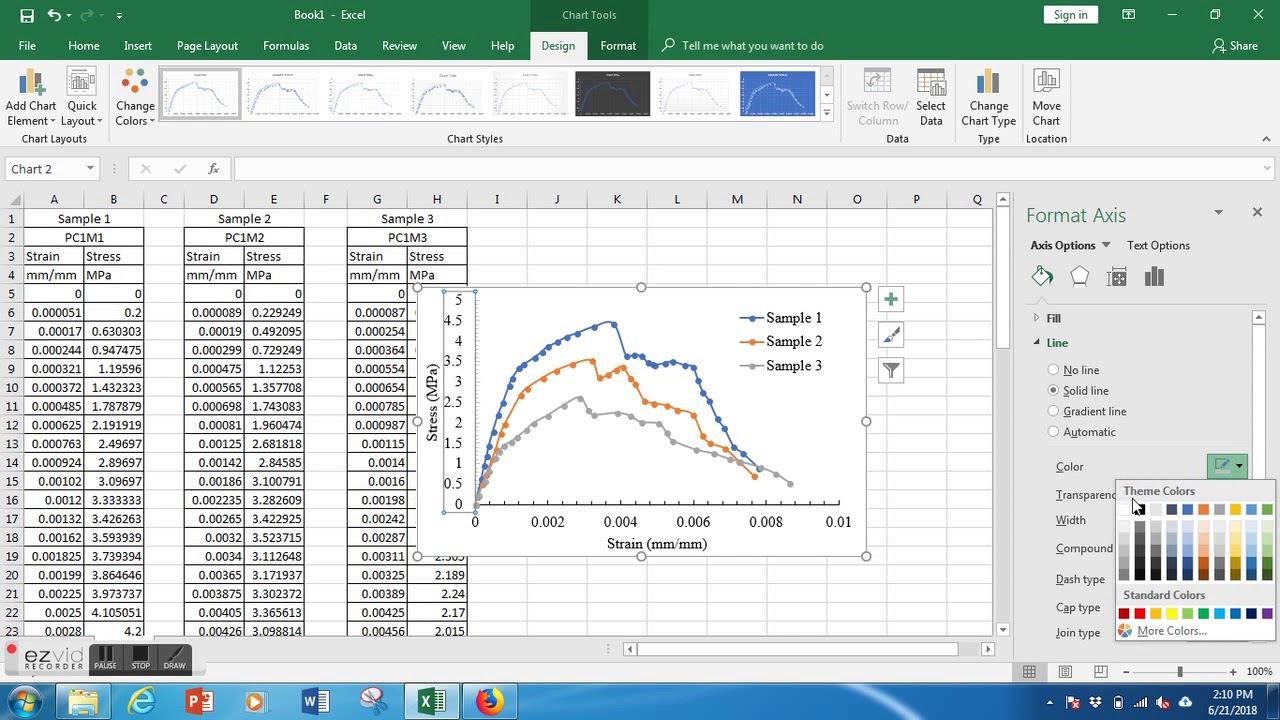Image resolution: width=1280 pixels, height=720 pixels.
Task: Click Ezvid Stop button
Action: pyautogui.click(x=140, y=658)
